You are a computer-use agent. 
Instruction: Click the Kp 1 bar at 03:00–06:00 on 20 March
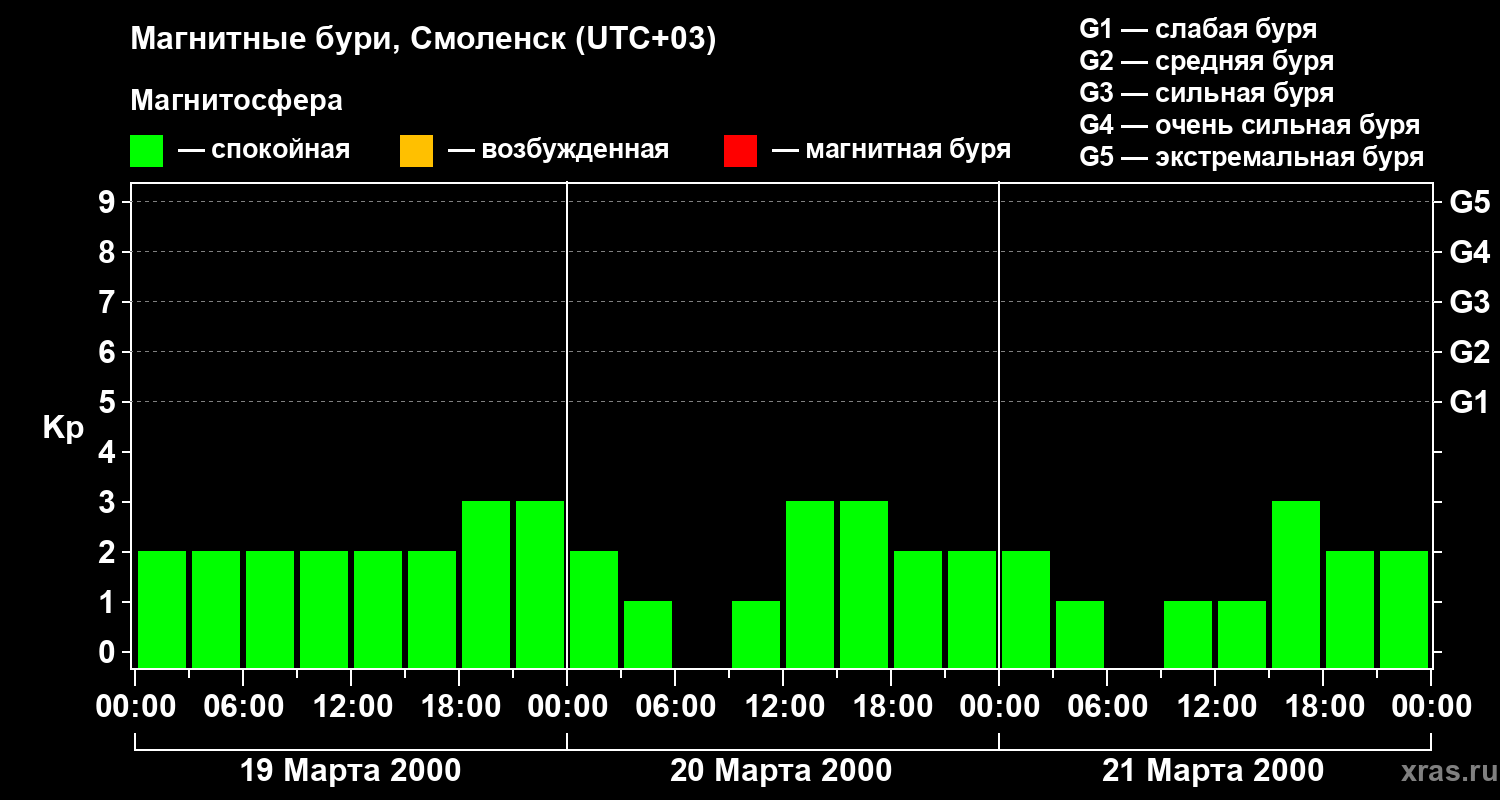(x=648, y=634)
